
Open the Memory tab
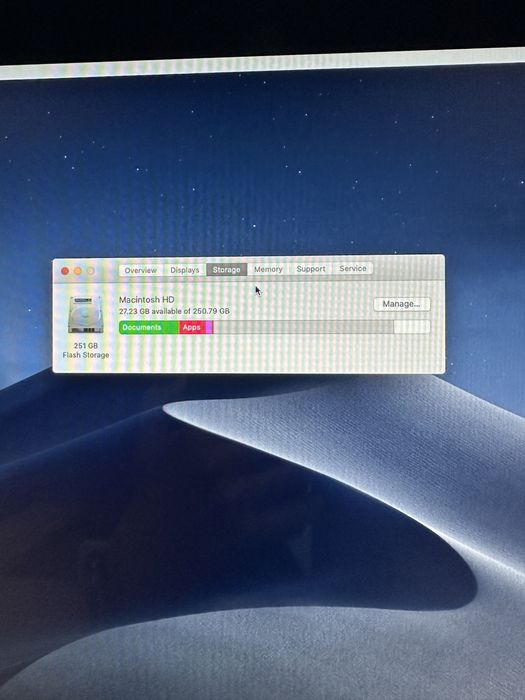click(x=268, y=269)
